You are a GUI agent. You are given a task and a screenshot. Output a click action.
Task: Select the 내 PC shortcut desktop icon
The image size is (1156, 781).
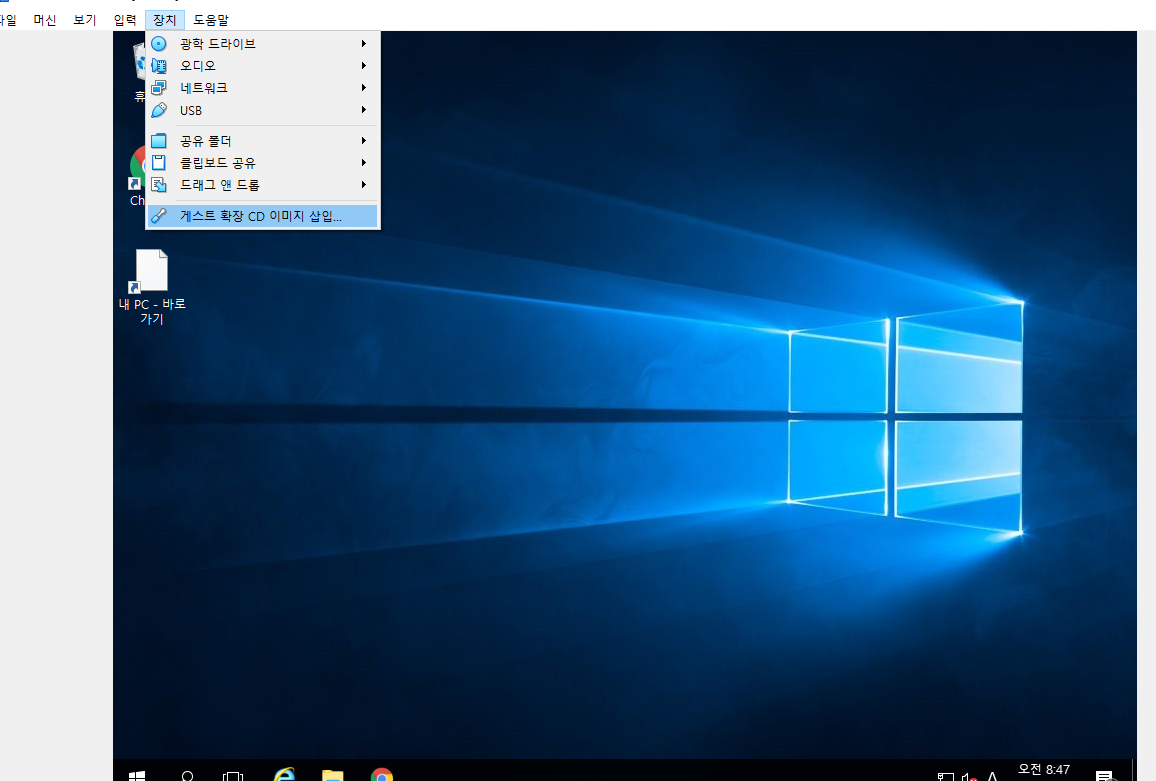pos(152,287)
